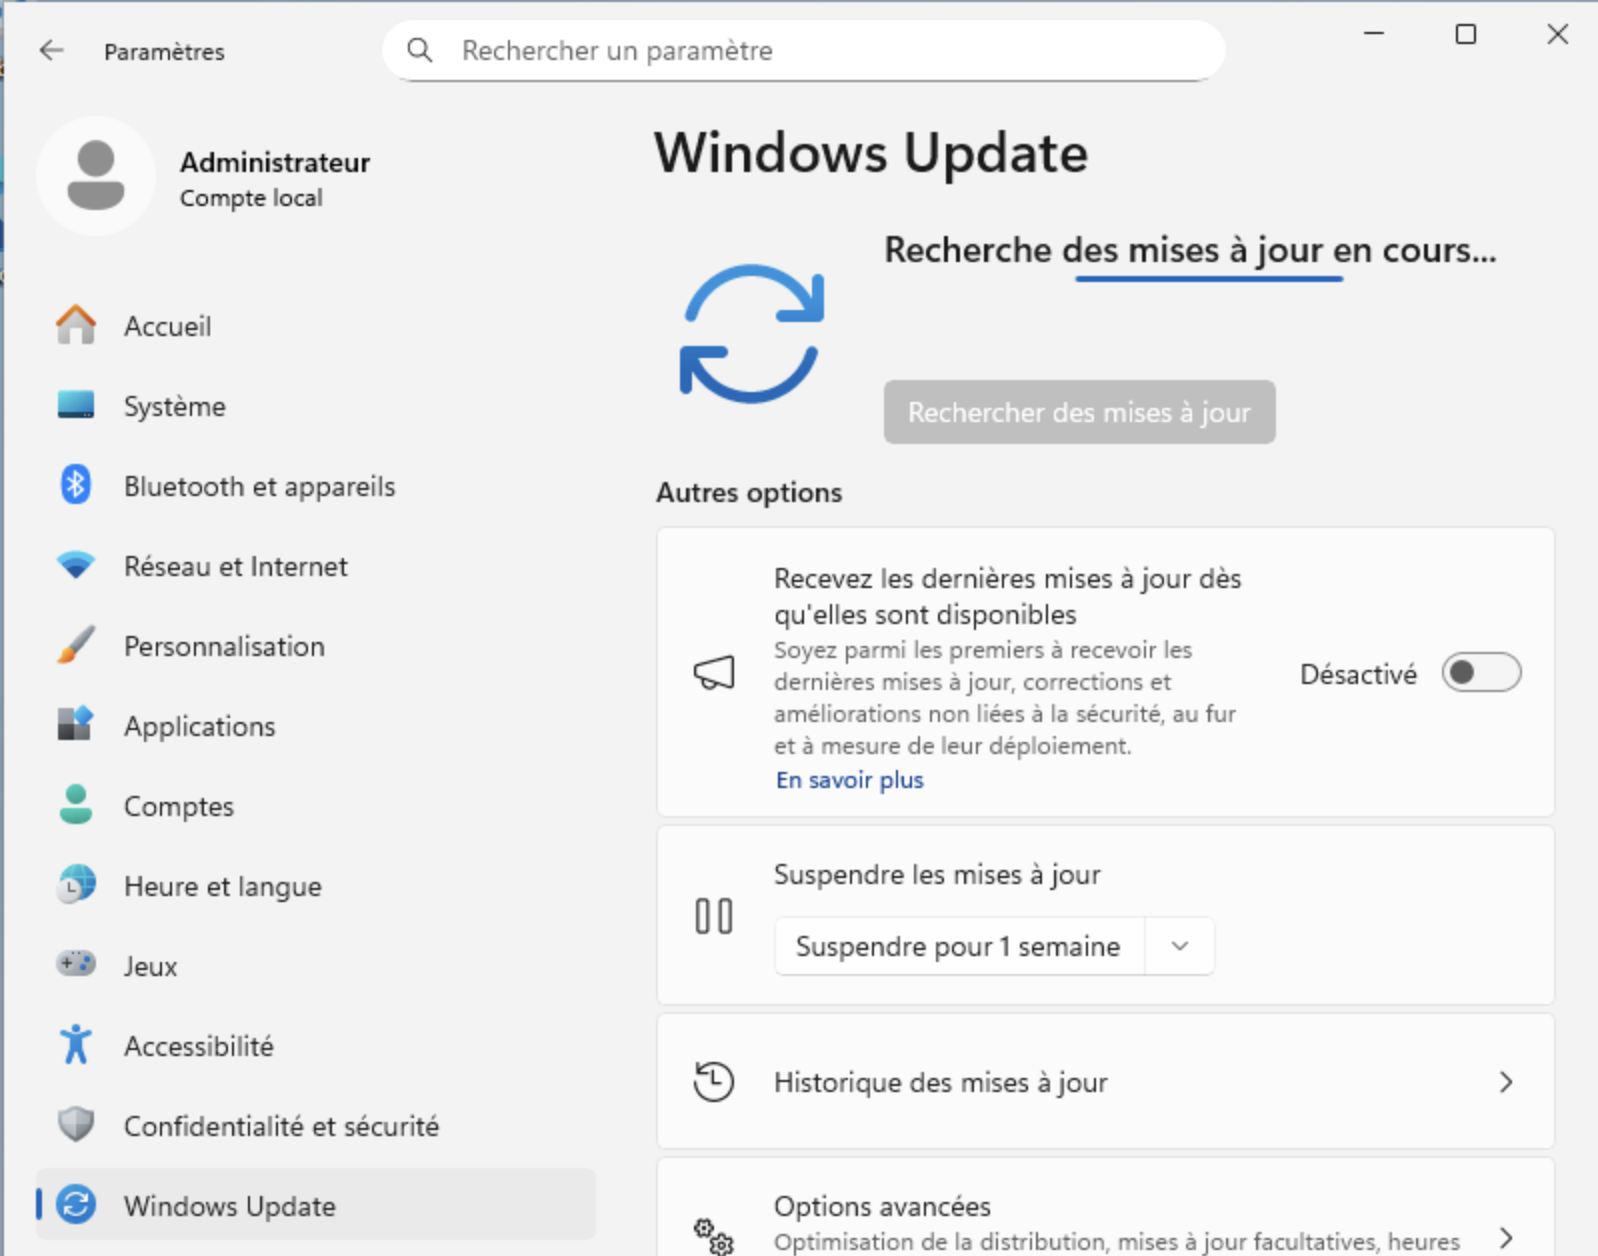Click the Heure et langue globe icon
Screen dimensions: 1598x1256
pyautogui.click(x=76, y=885)
